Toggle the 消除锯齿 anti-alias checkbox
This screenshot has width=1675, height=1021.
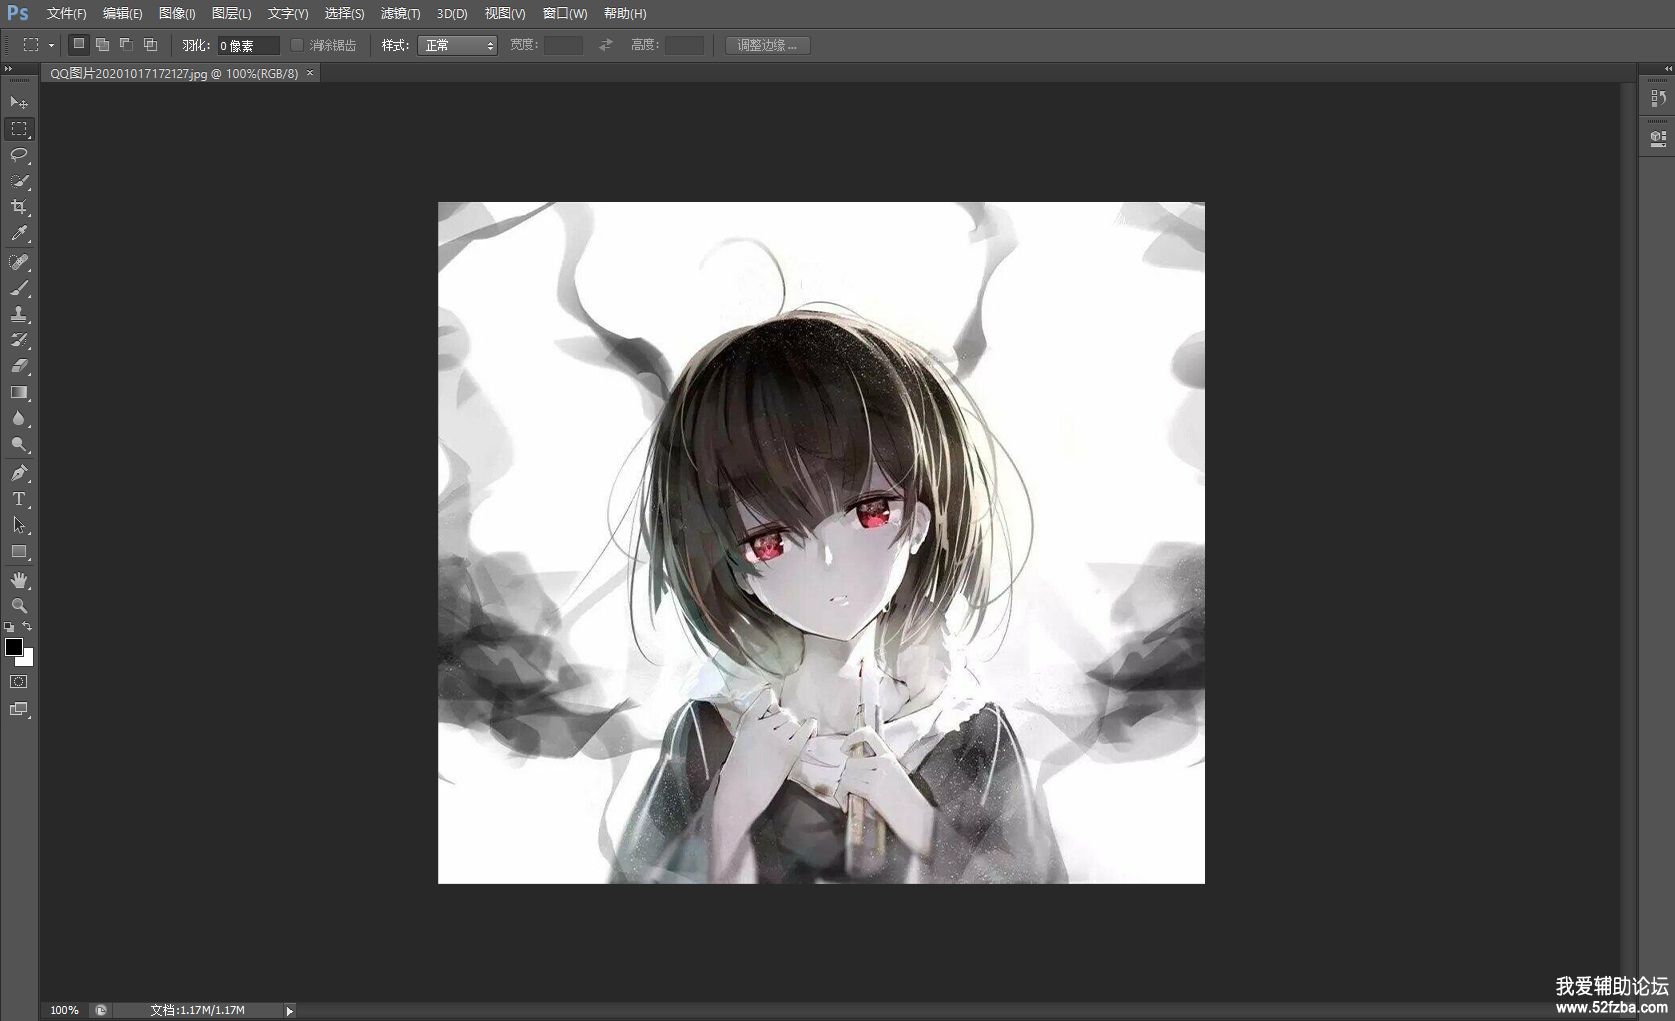pyautogui.click(x=297, y=45)
